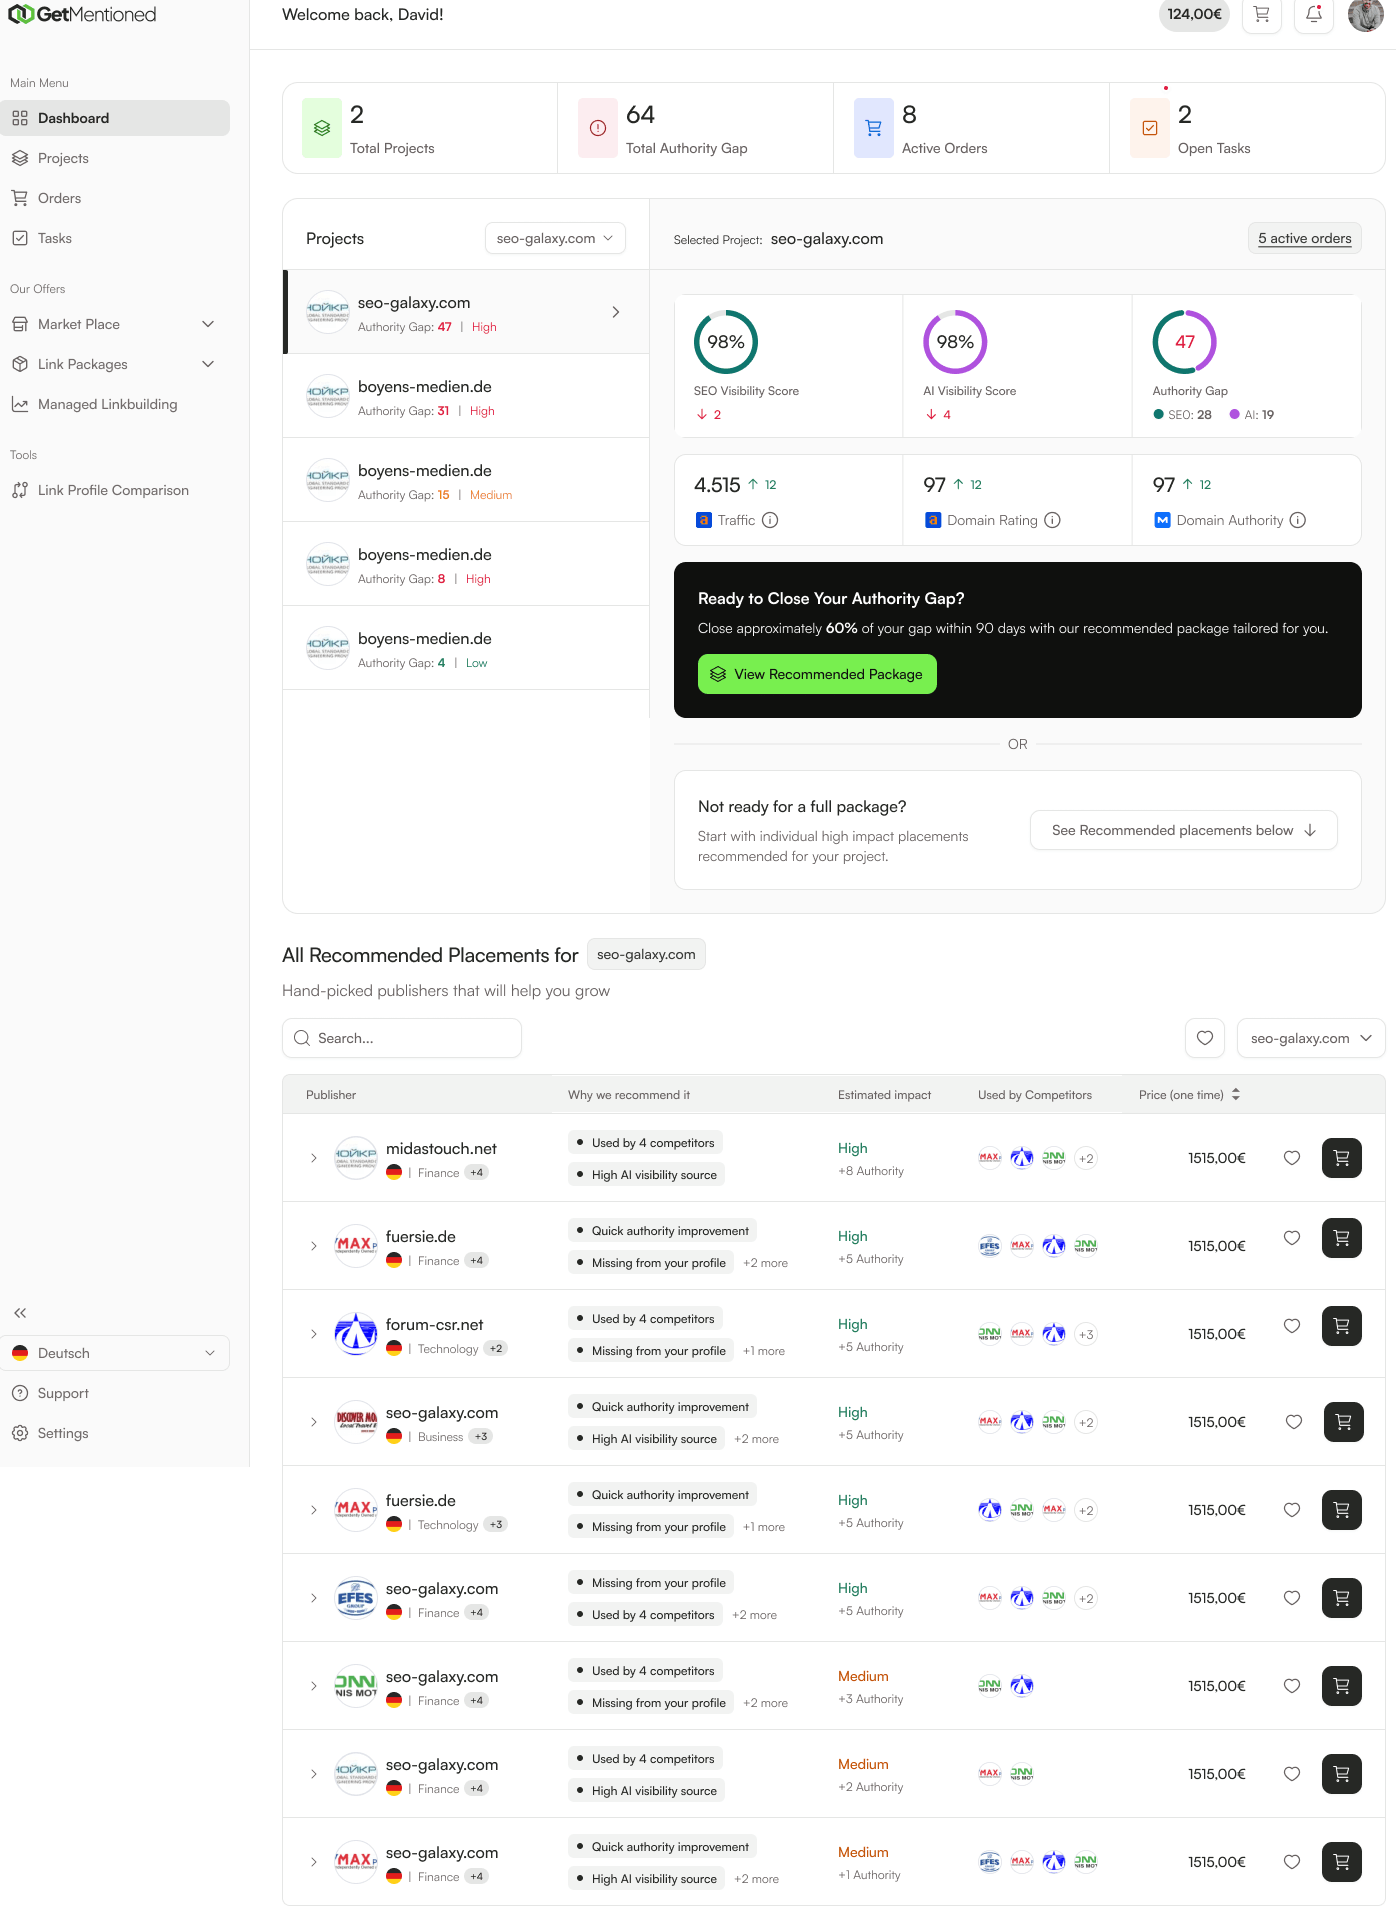Open Settings in the sidebar
This screenshot has width=1396, height=1916.
[115, 1433]
